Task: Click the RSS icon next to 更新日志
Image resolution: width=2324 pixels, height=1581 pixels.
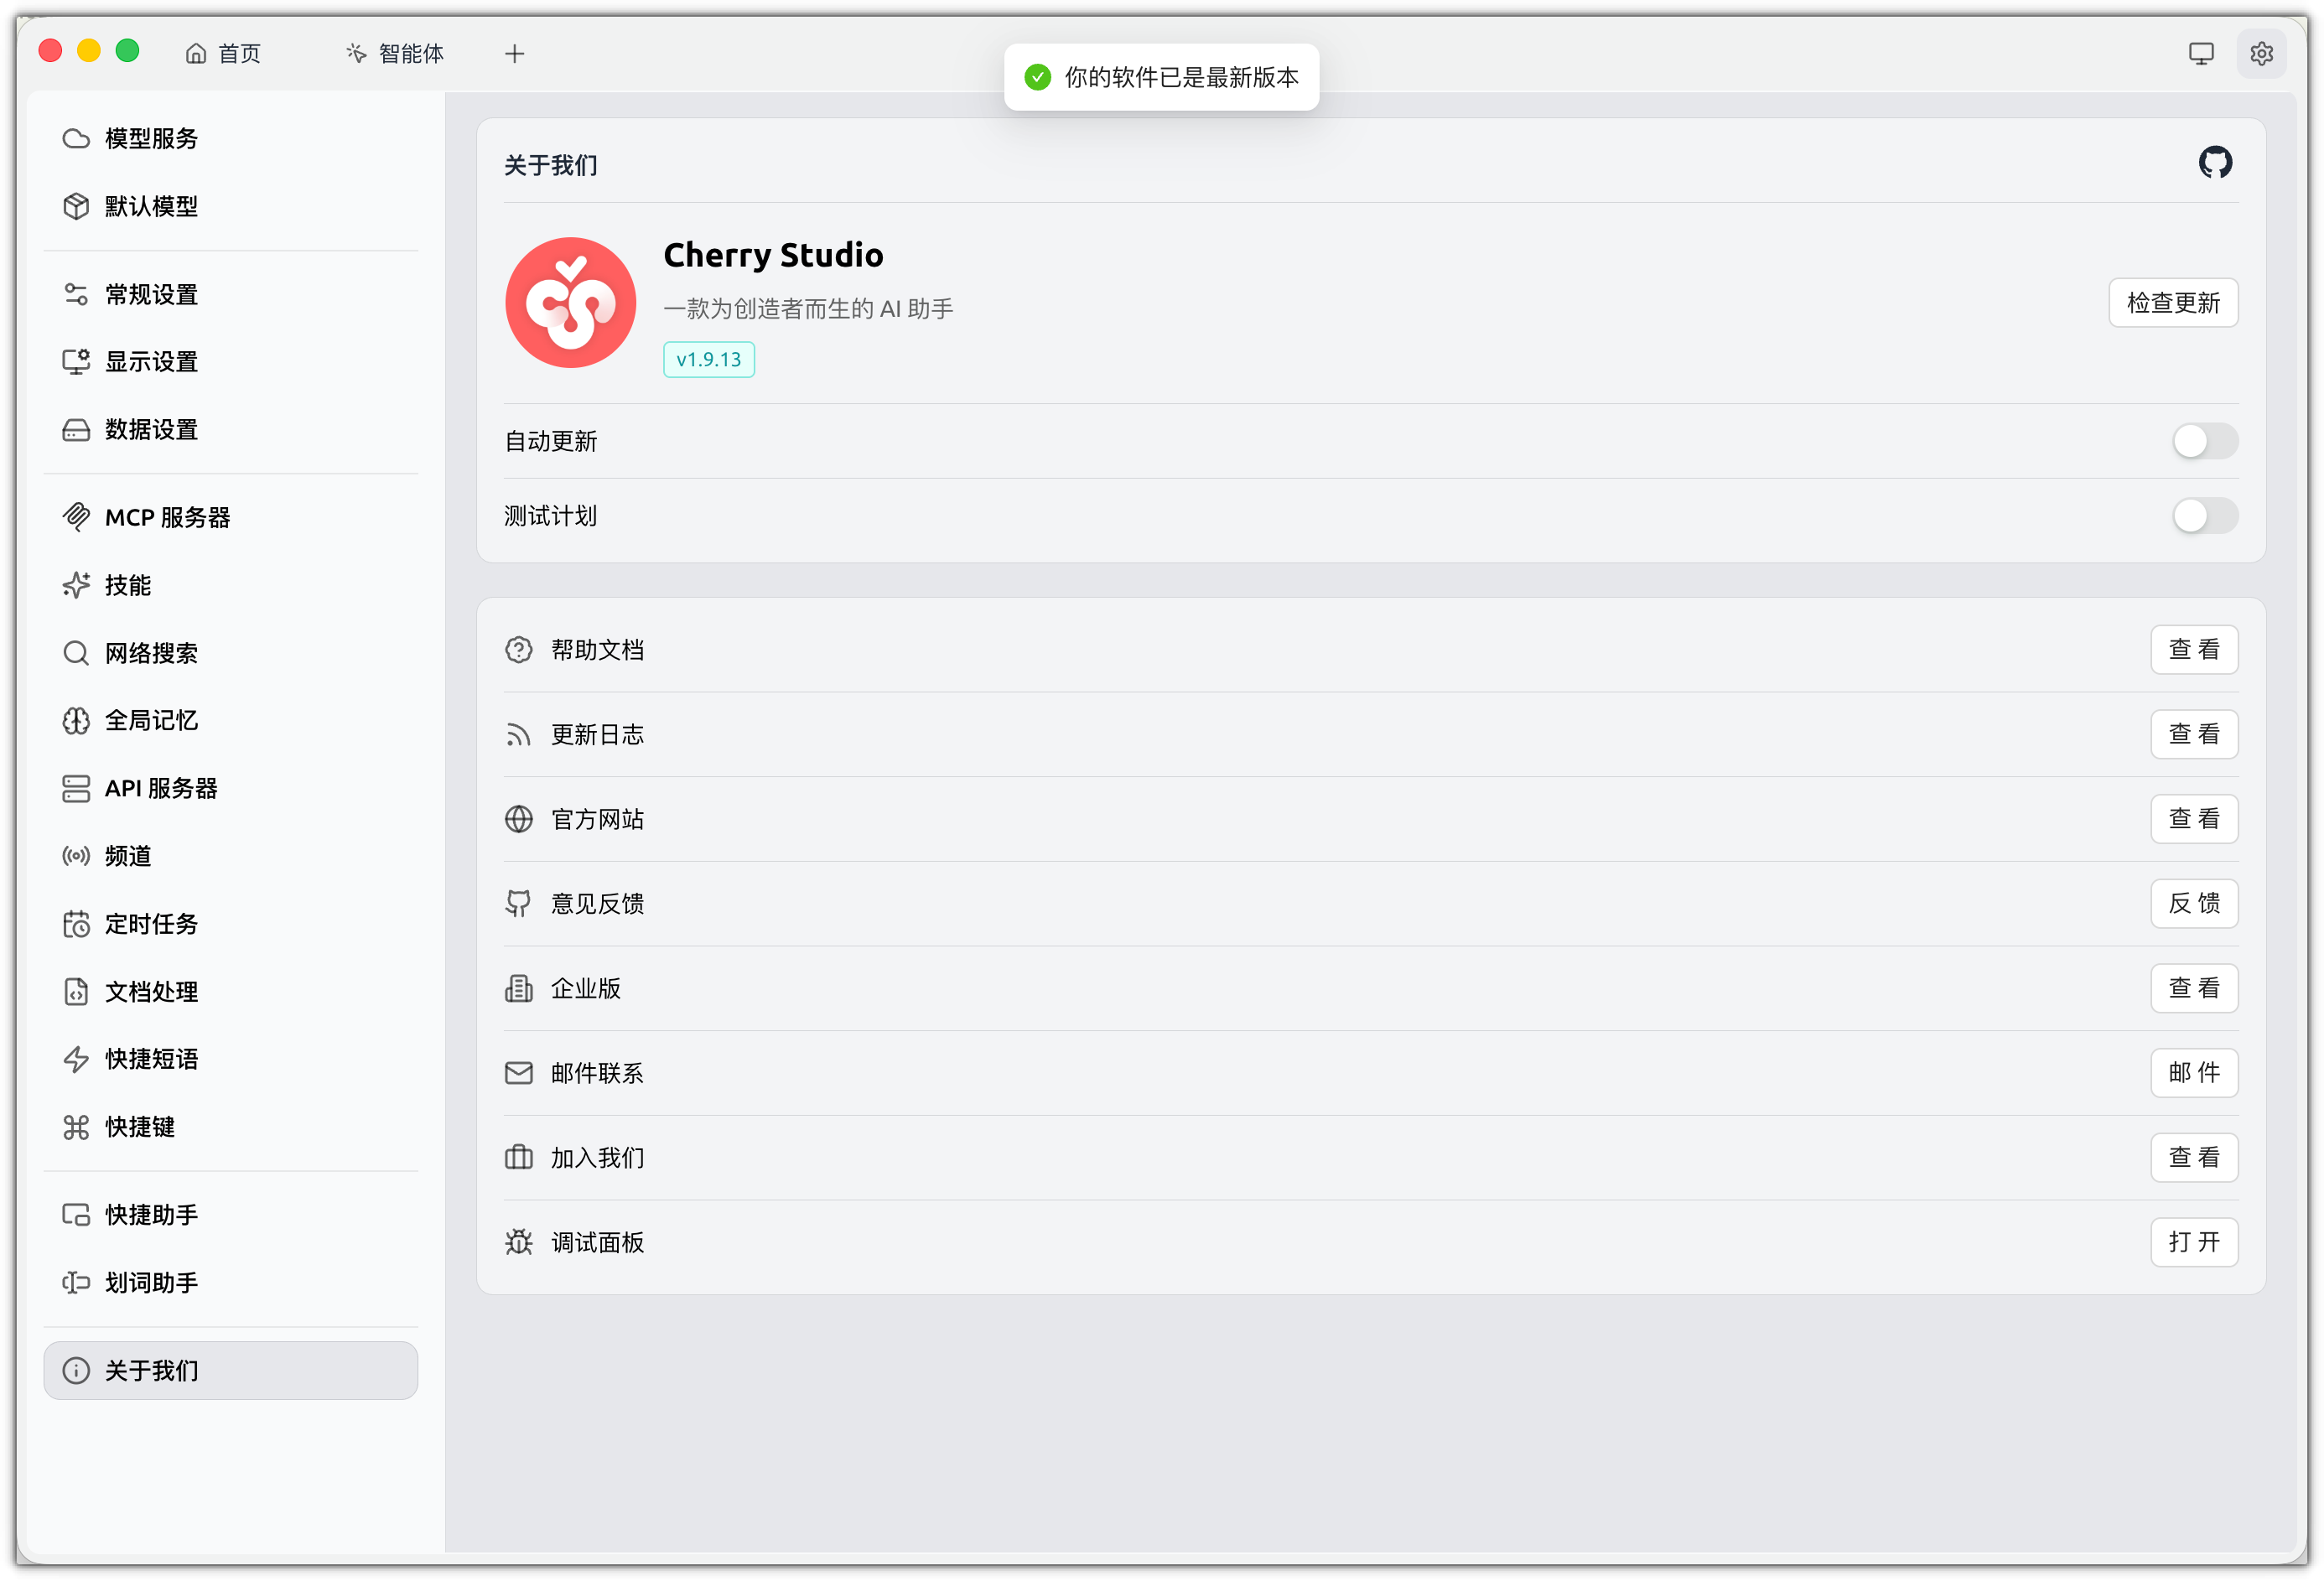Action: click(x=518, y=735)
